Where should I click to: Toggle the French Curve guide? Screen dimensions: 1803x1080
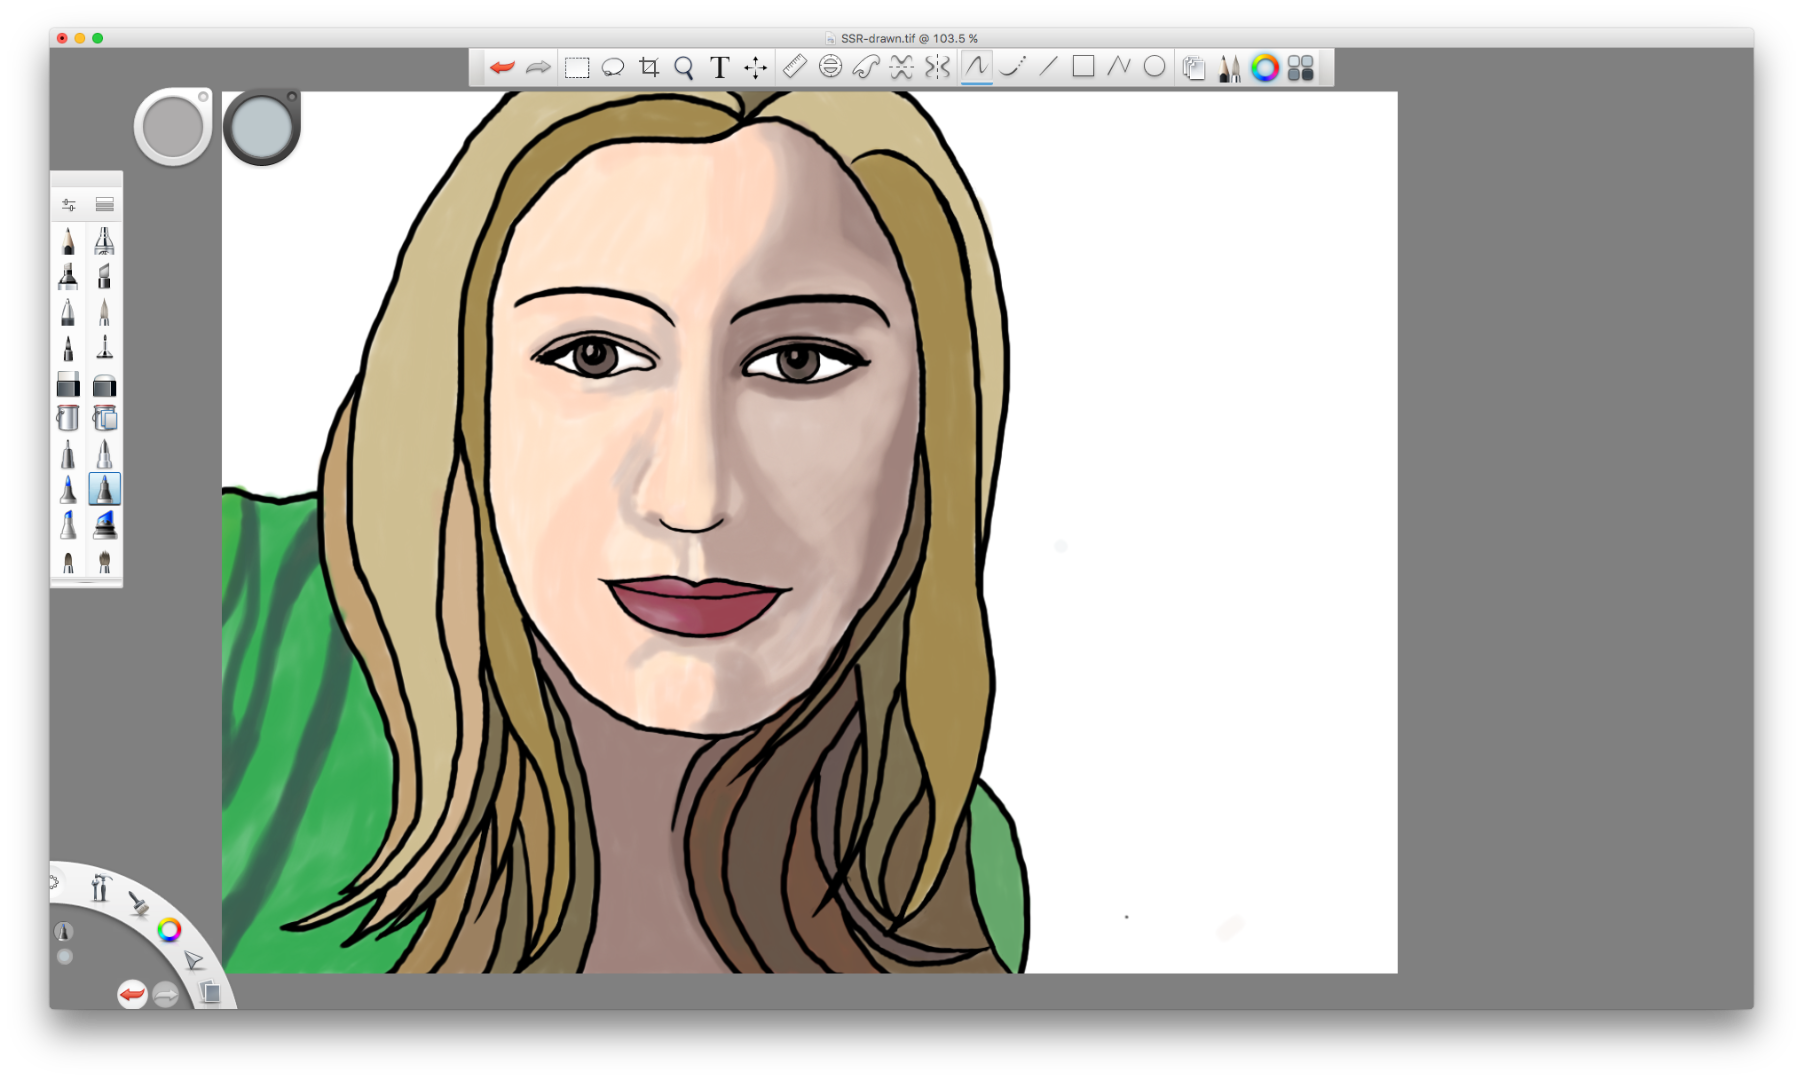pos(866,67)
